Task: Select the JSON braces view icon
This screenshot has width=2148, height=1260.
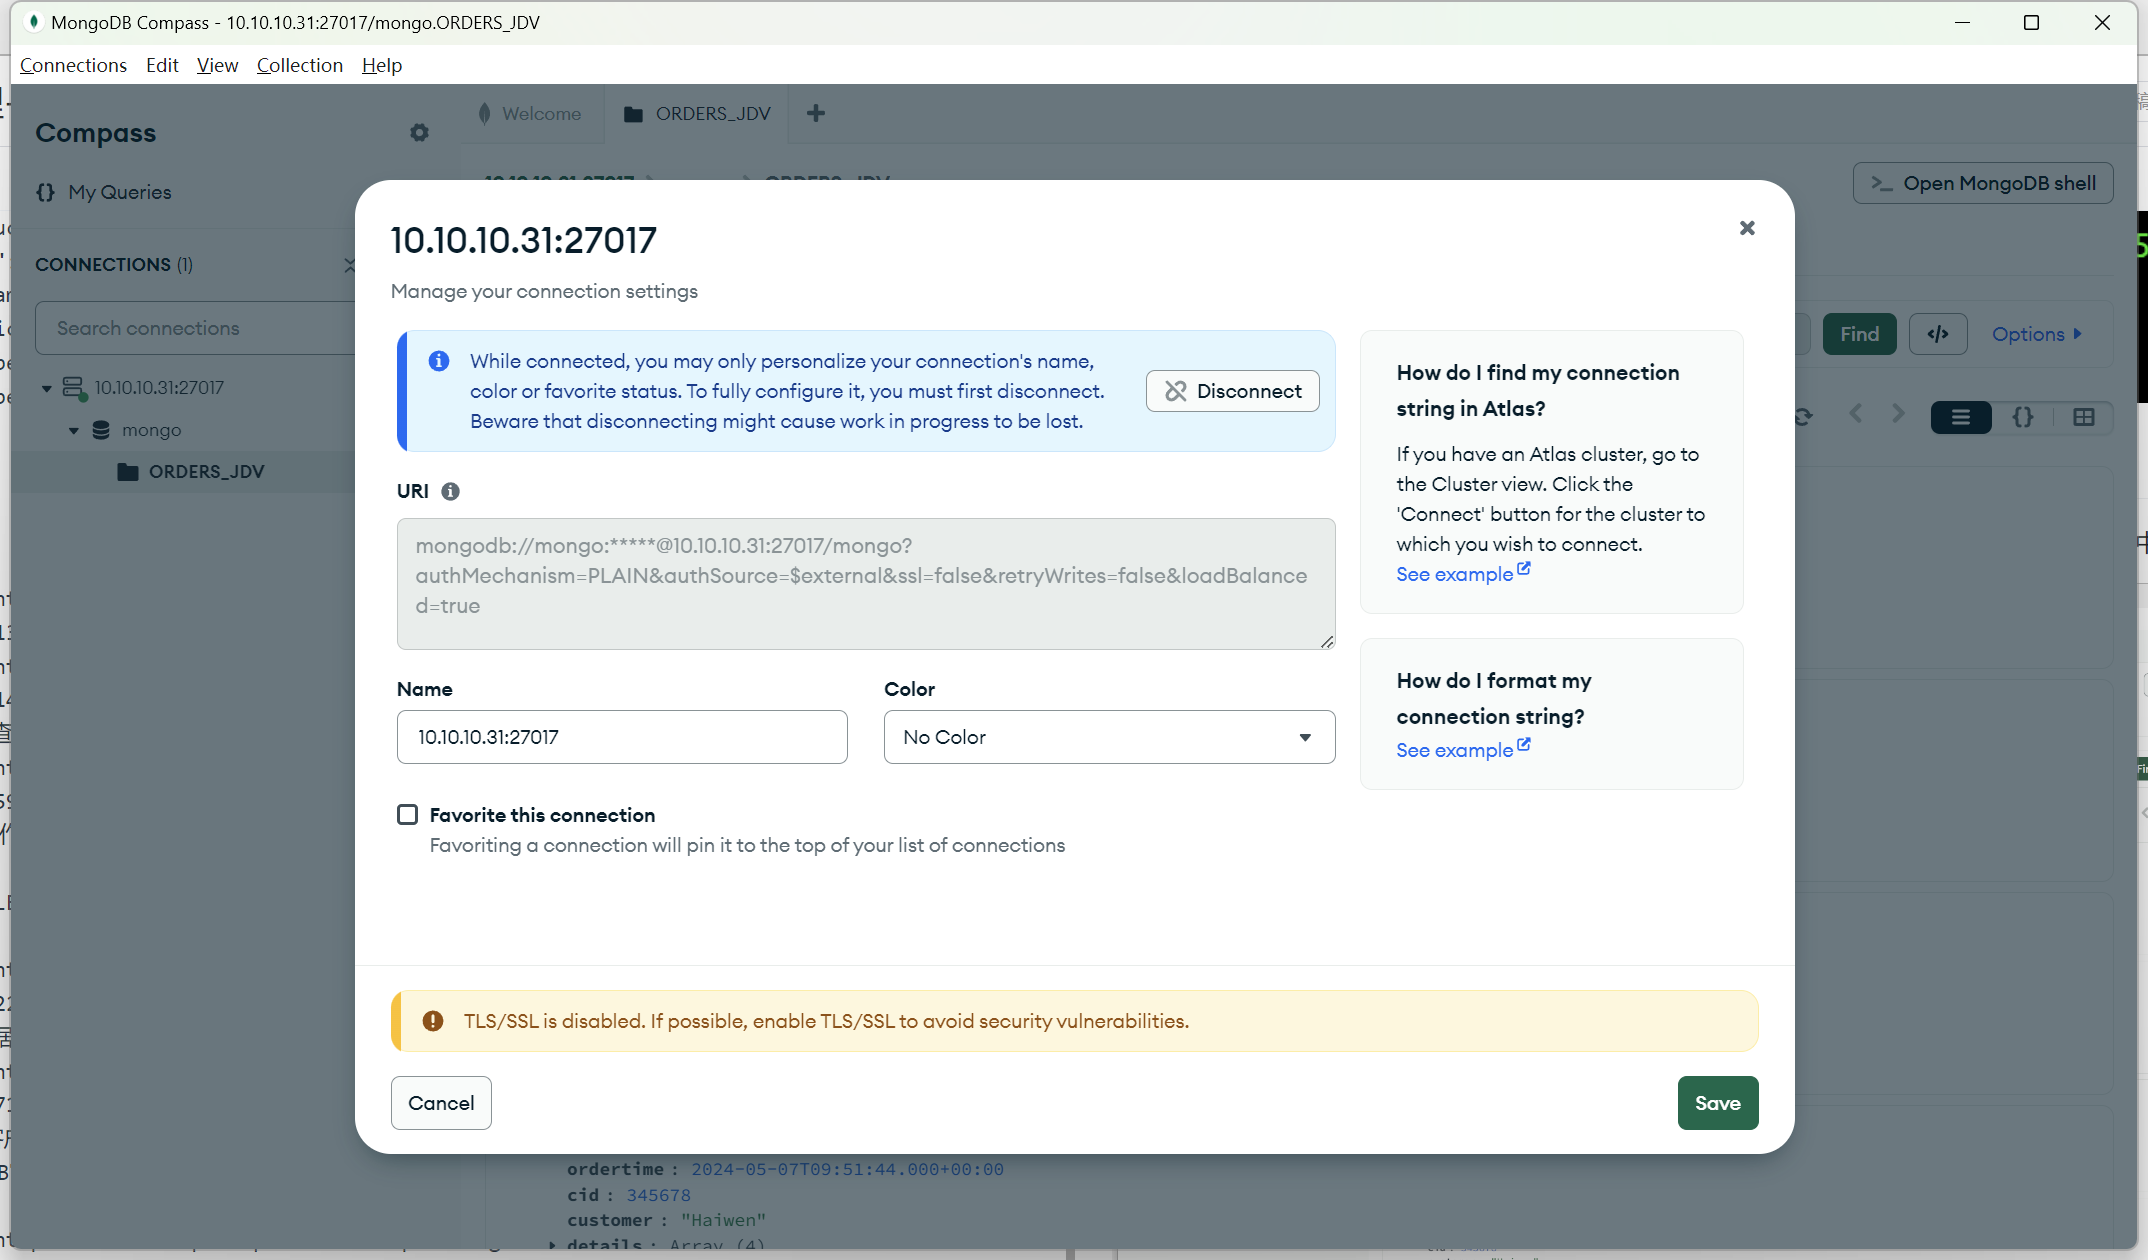Action: point(2023,417)
